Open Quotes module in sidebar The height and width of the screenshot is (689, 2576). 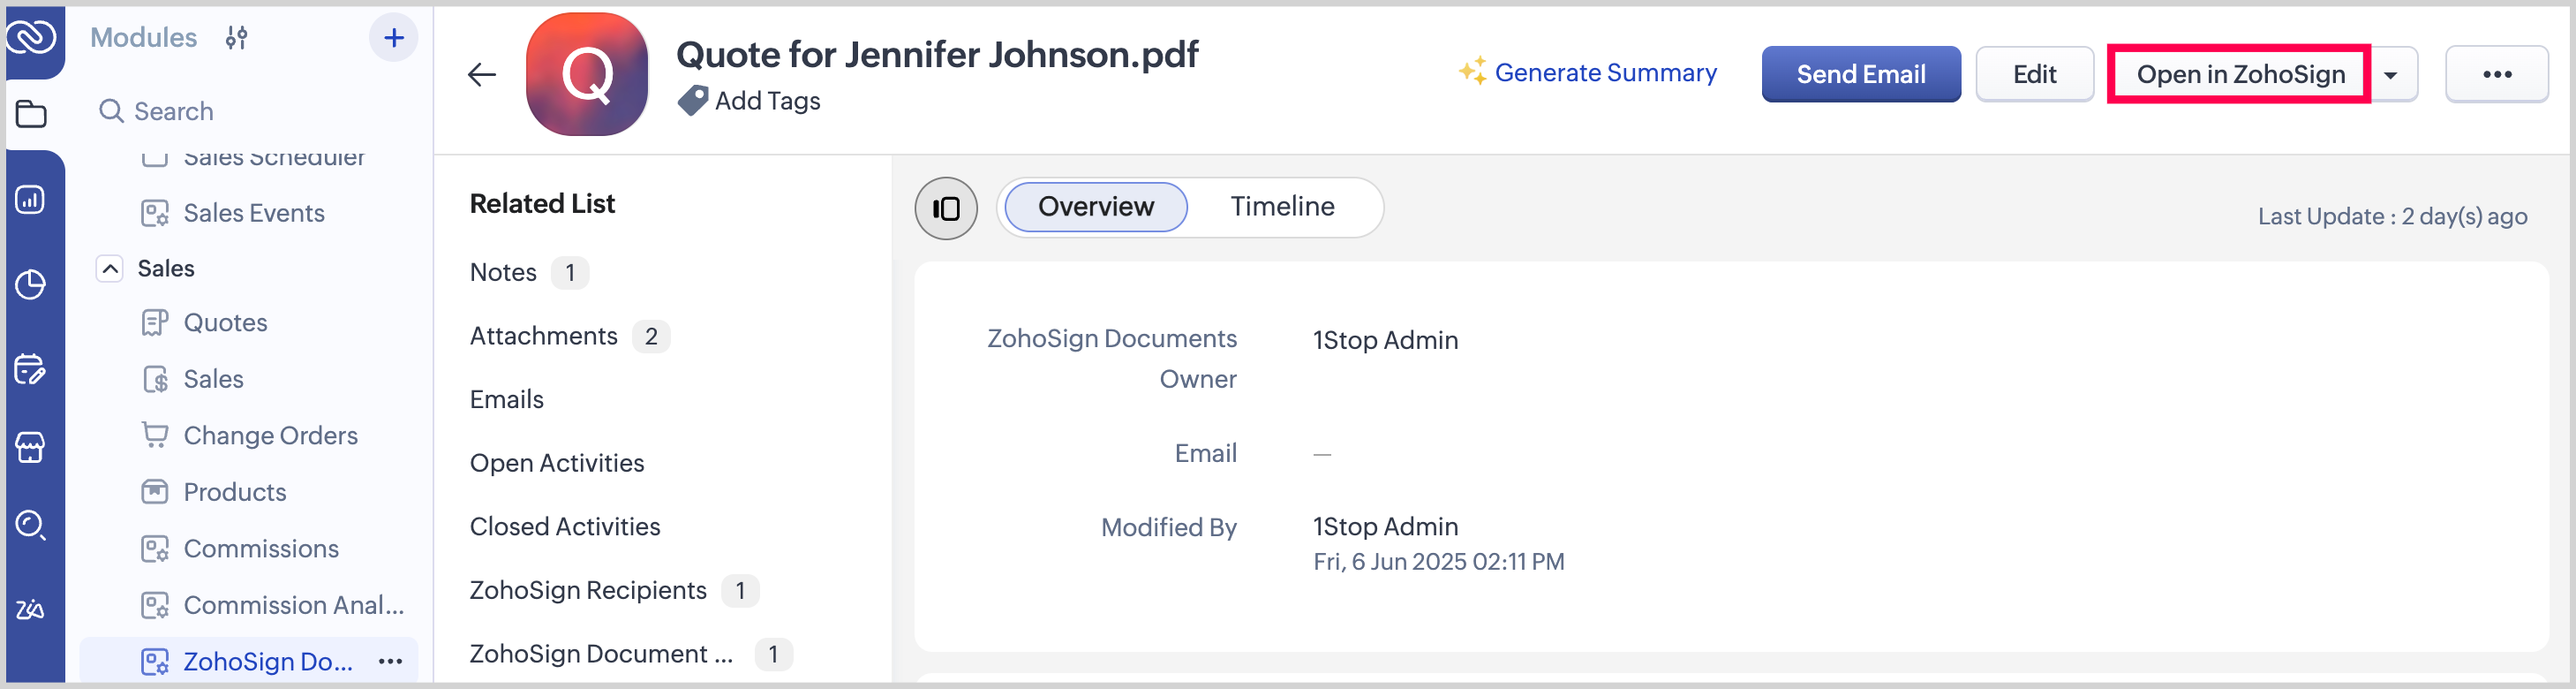[225, 323]
